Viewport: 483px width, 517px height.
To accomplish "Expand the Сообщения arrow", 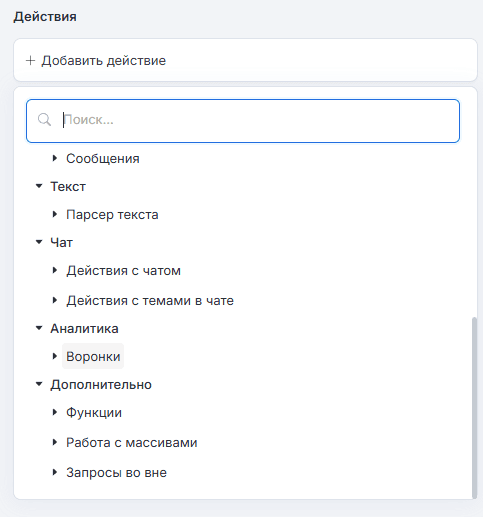I will [x=55, y=158].
